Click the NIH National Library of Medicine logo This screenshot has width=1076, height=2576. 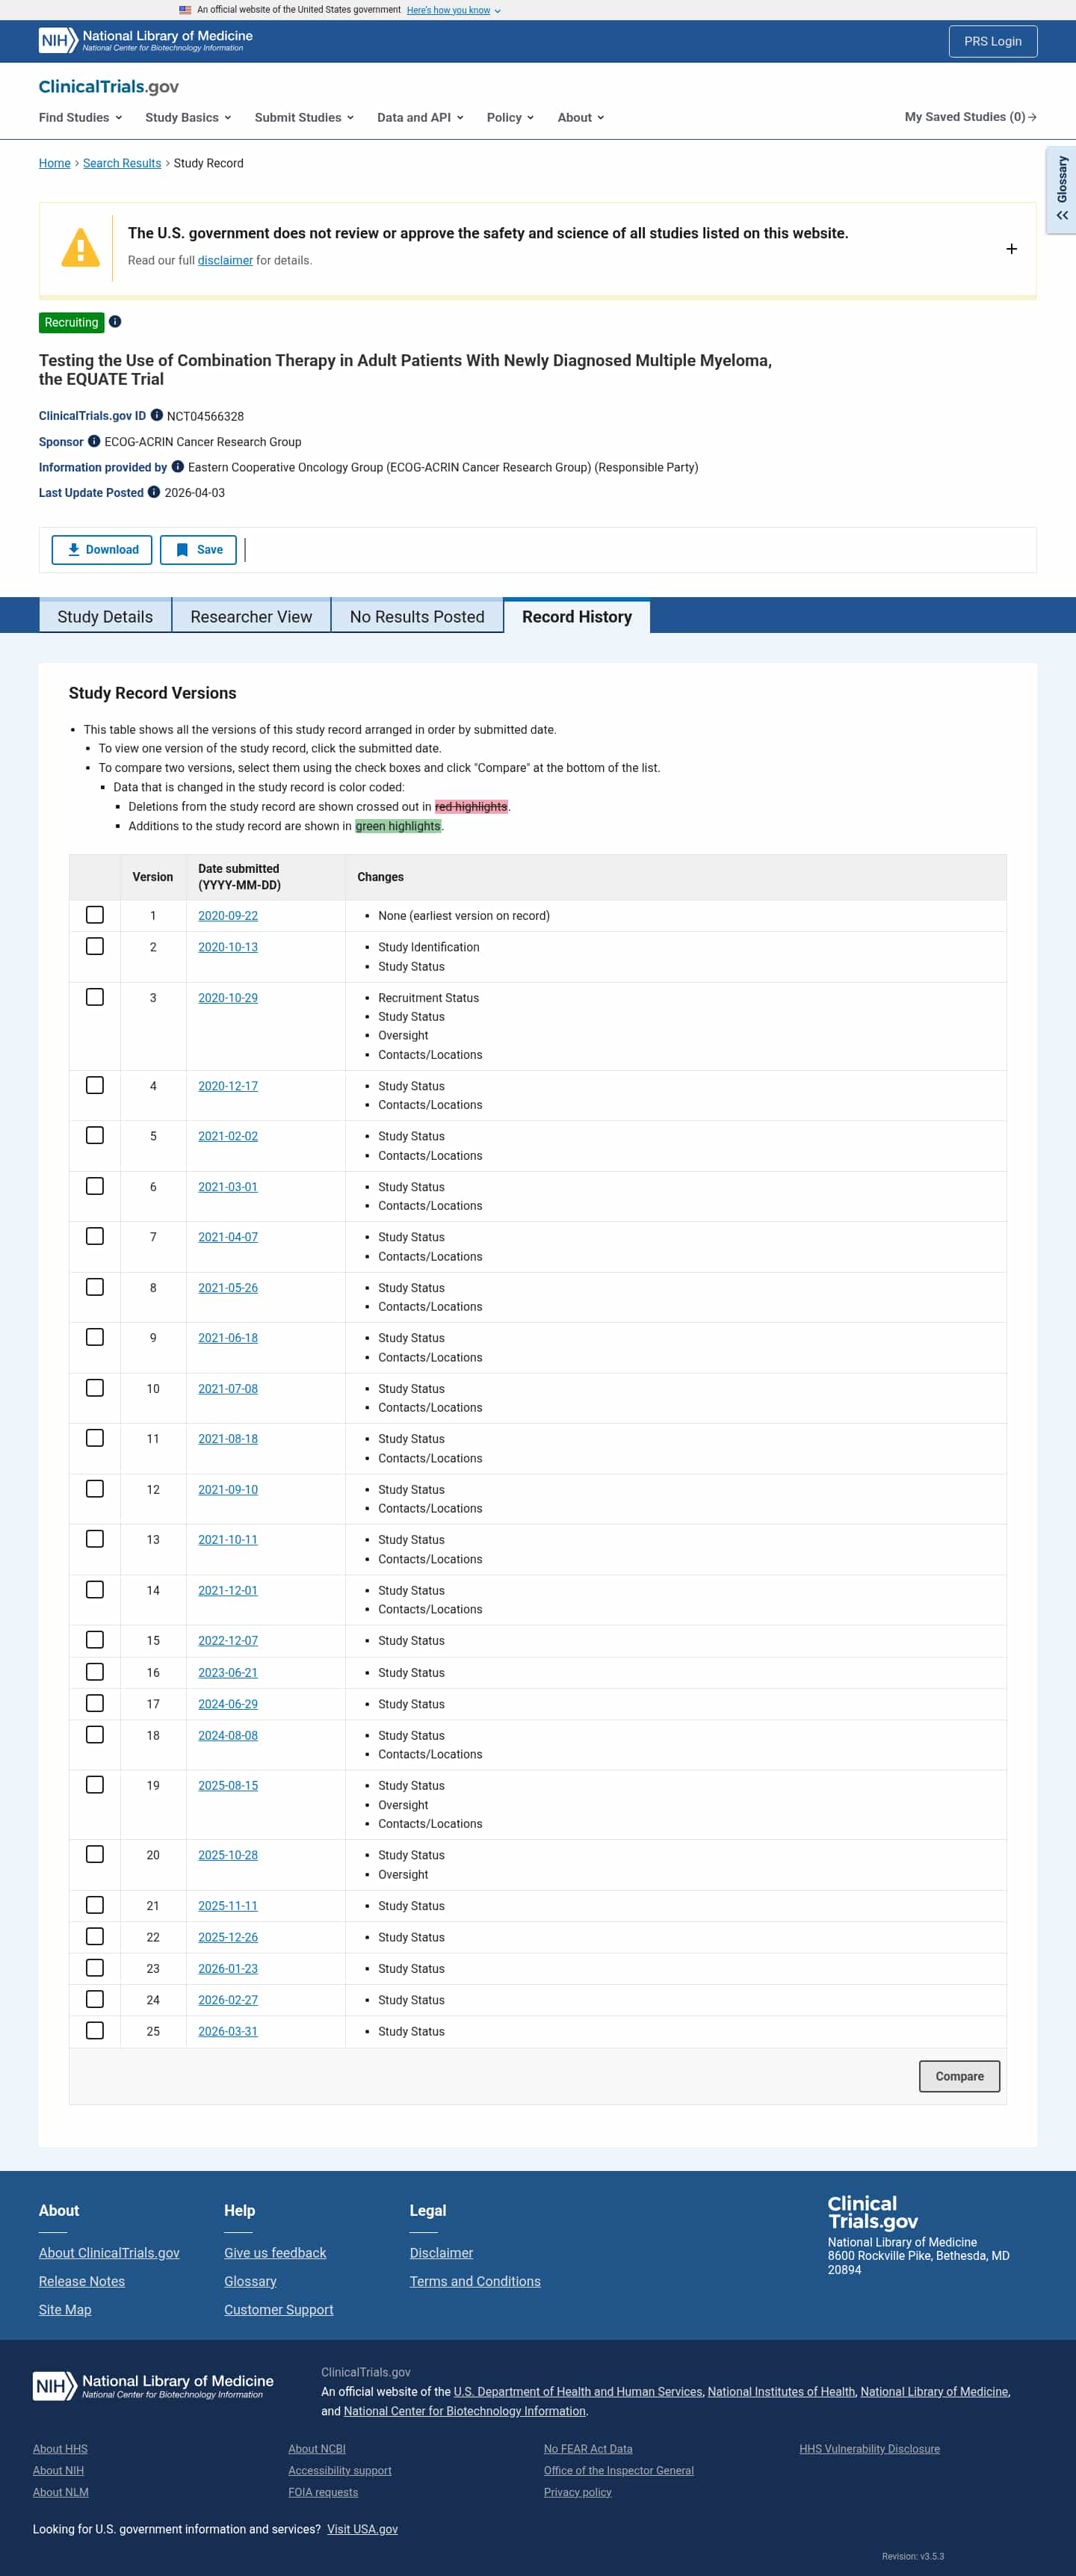tap(146, 41)
